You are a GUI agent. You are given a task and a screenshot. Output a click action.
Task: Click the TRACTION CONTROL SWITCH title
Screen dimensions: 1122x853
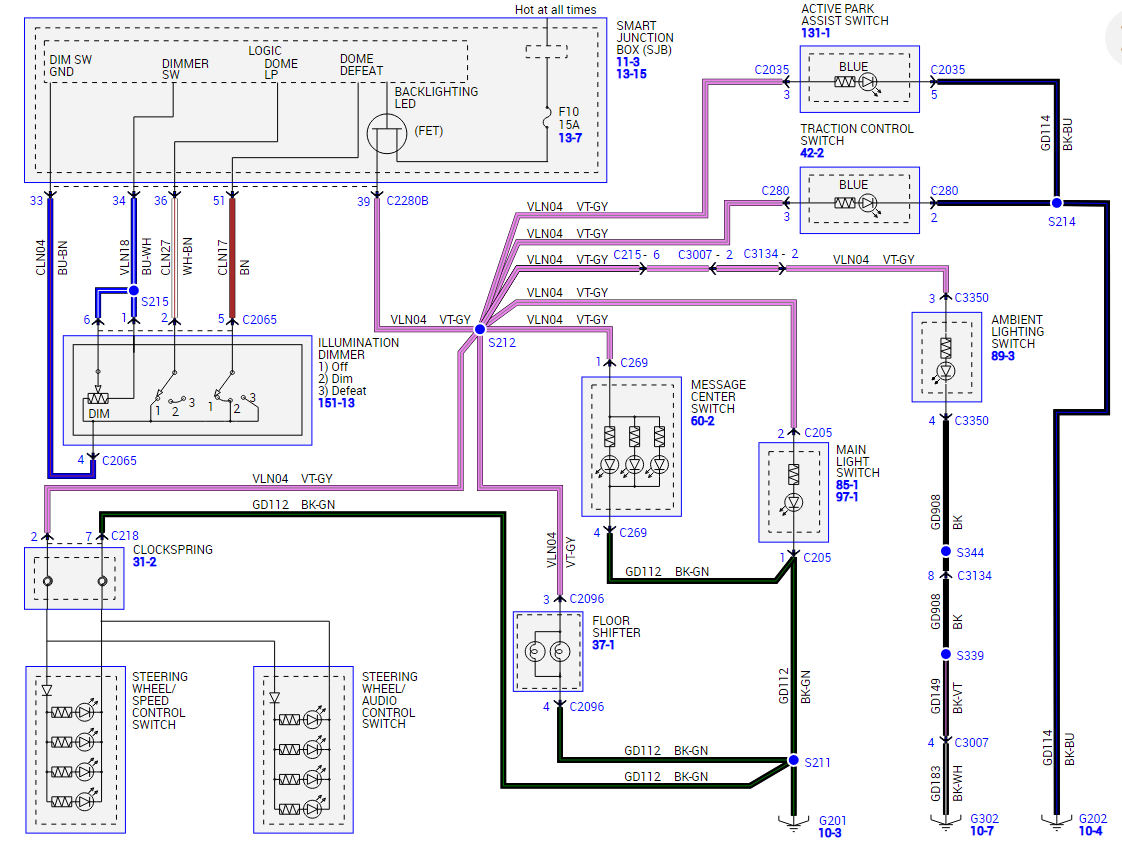pyautogui.click(x=857, y=135)
